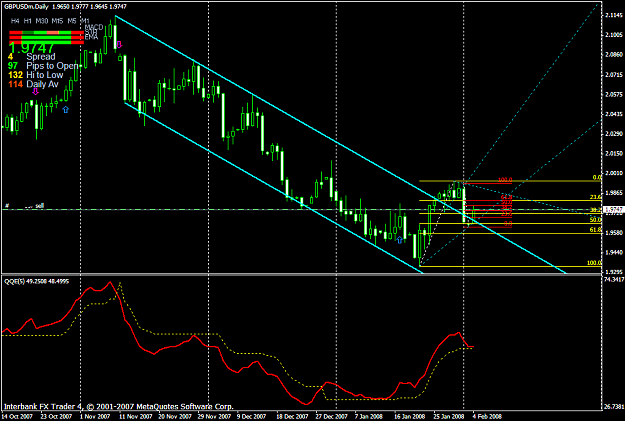
Task: Click the 1 Nov 2007 date label
Action: click(x=94, y=416)
